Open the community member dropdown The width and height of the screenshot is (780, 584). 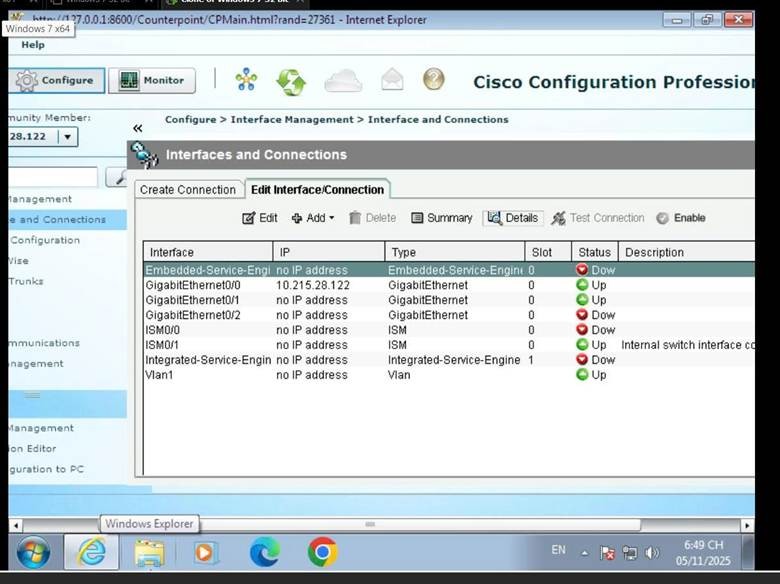68,138
